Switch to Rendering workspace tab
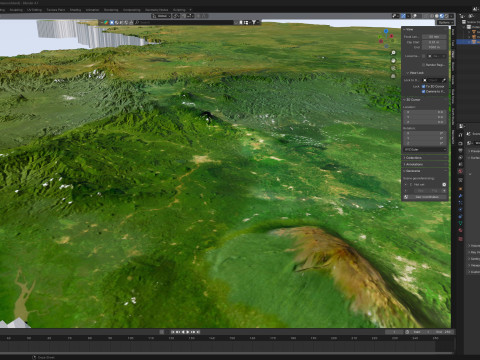480x360 pixels. (111, 10)
